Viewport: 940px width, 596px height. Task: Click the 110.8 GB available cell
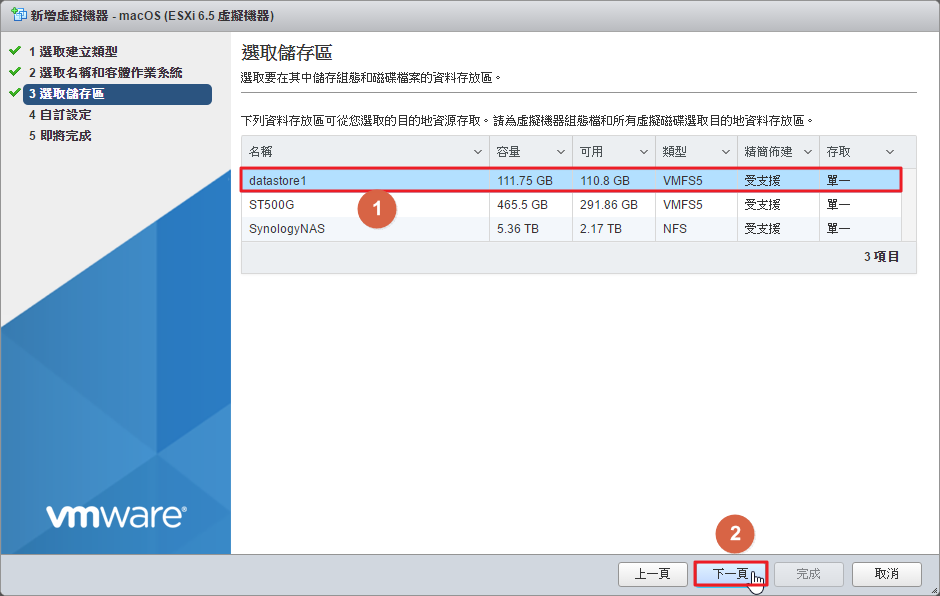(x=604, y=180)
